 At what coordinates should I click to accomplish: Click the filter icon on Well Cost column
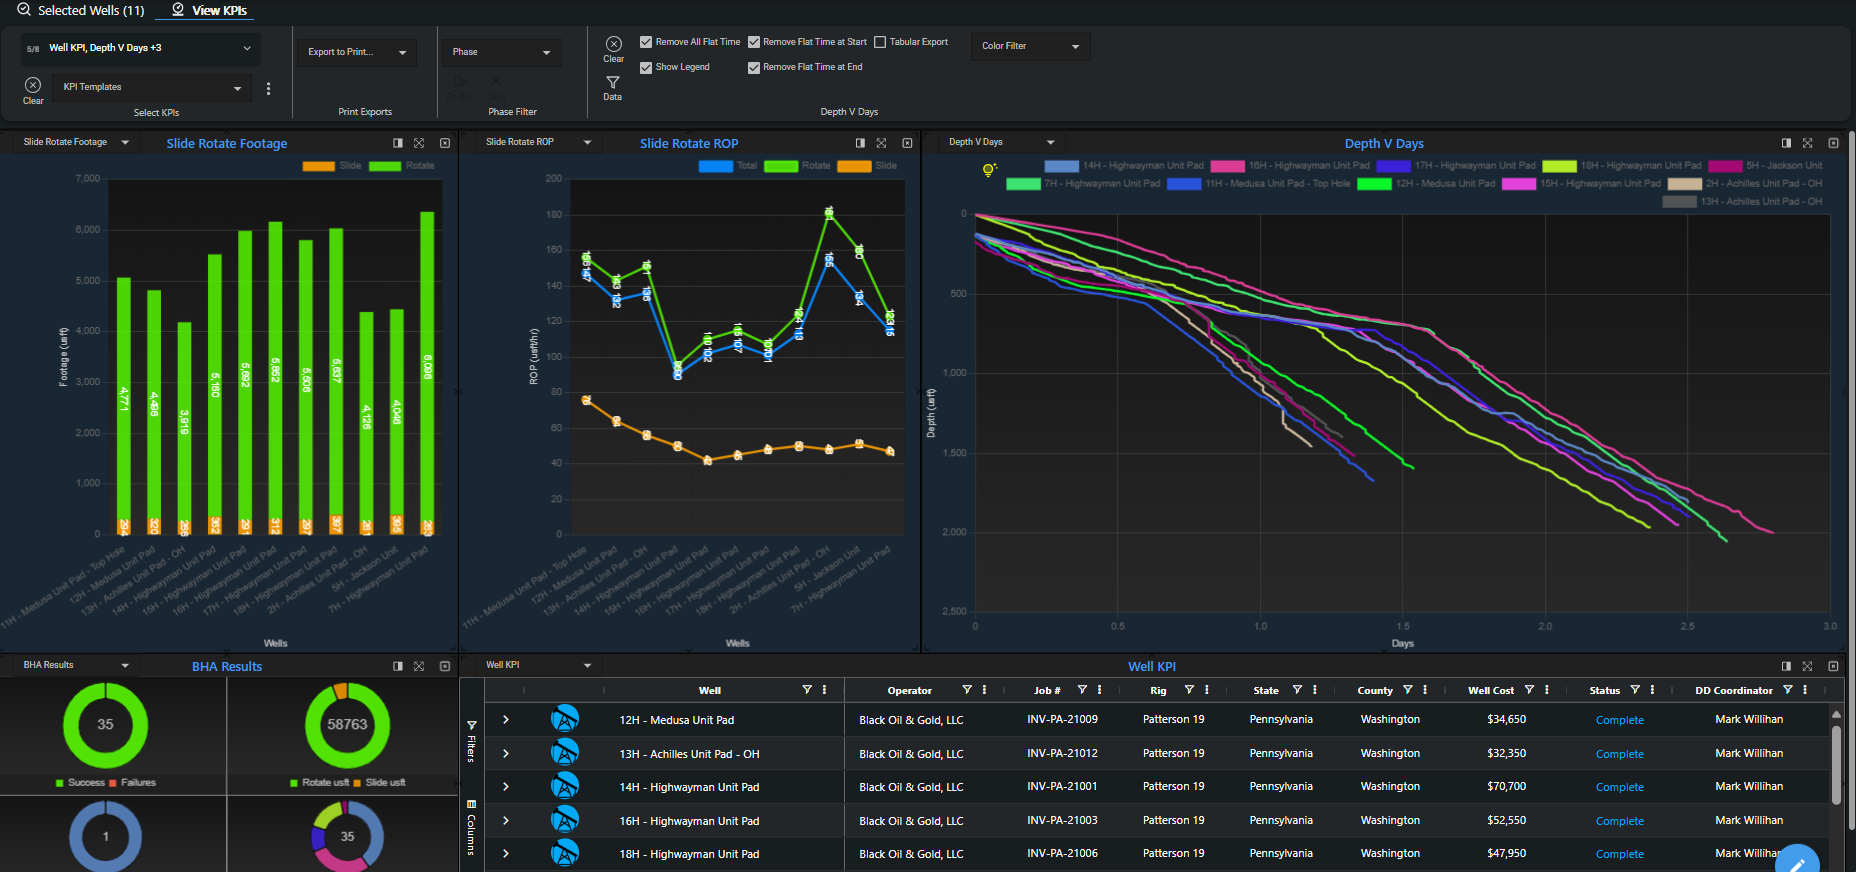1529,690
